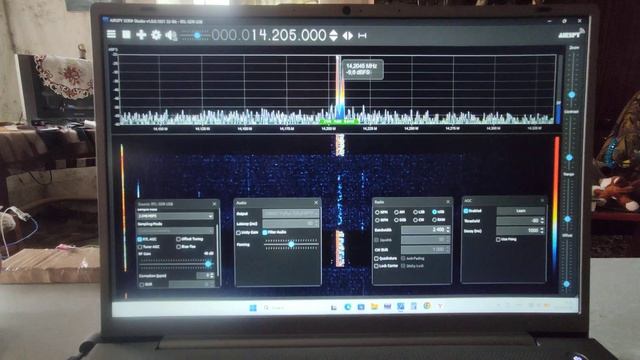This screenshot has height=360, width=640.
Task: Close the Audio panel
Action: pyautogui.click(x=316, y=202)
